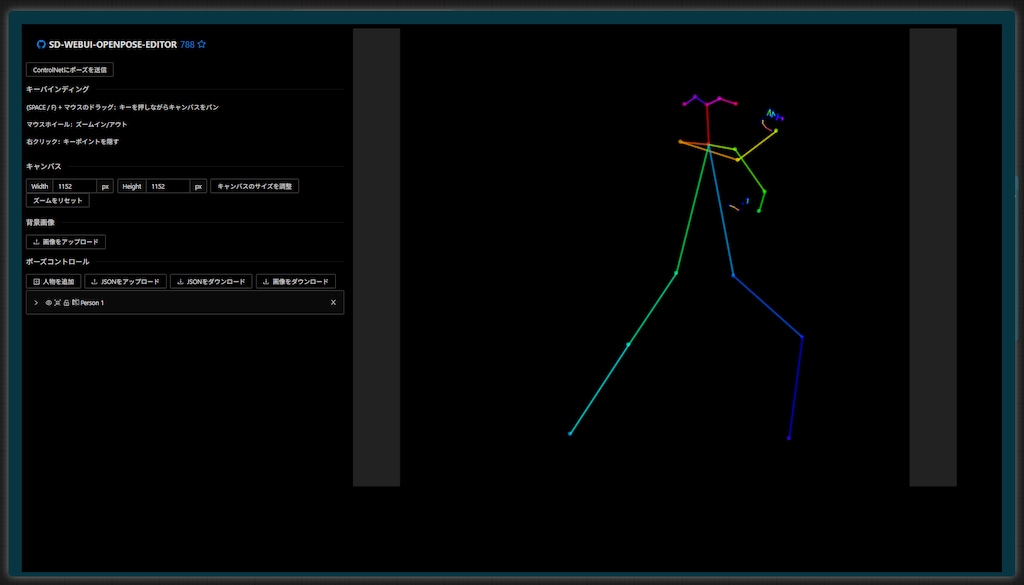Select the green wrist keypoint below elbow
The width and height of the screenshot is (1024, 585).
[758, 211]
